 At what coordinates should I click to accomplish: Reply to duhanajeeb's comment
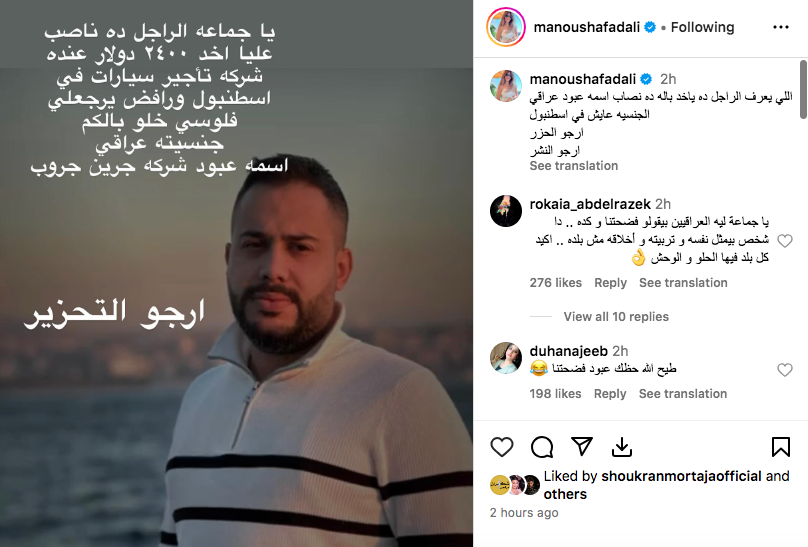coord(610,394)
